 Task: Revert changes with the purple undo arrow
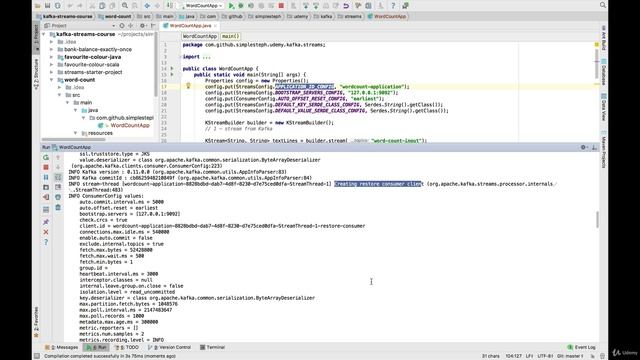pyautogui.click(x=346, y=6)
